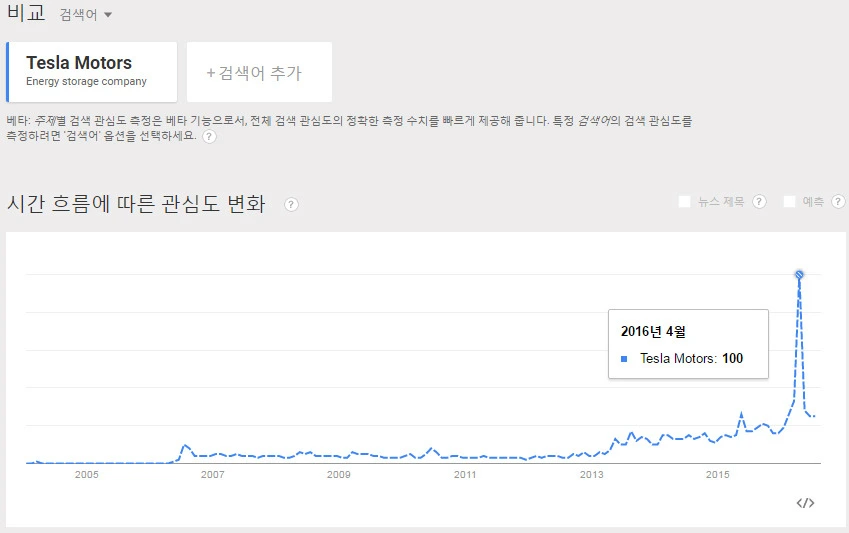Screen dimensions: 849x533
Task: Click the 2009 axis label
Action: coord(339,474)
